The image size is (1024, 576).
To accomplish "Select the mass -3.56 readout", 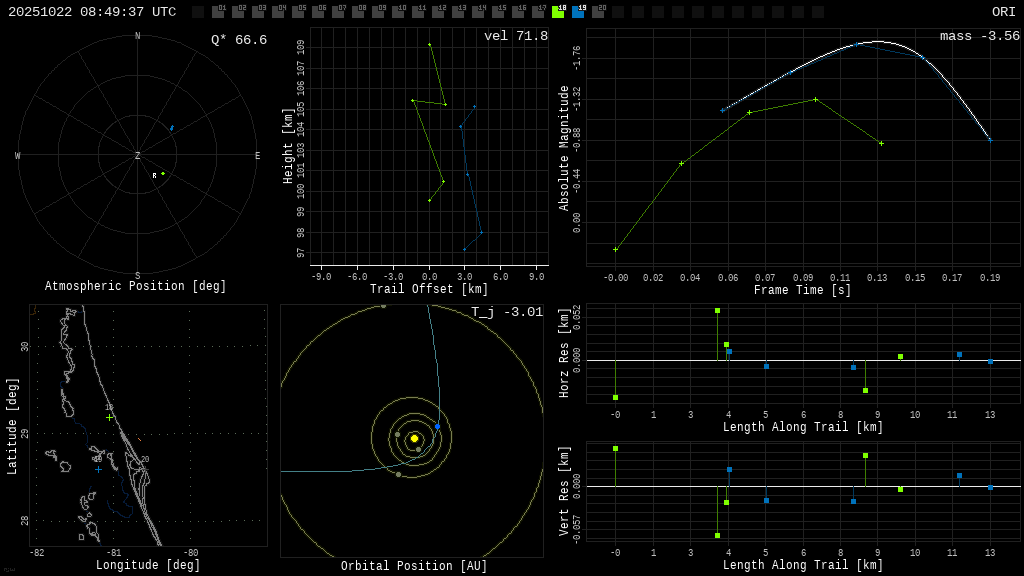I will 979,36.
